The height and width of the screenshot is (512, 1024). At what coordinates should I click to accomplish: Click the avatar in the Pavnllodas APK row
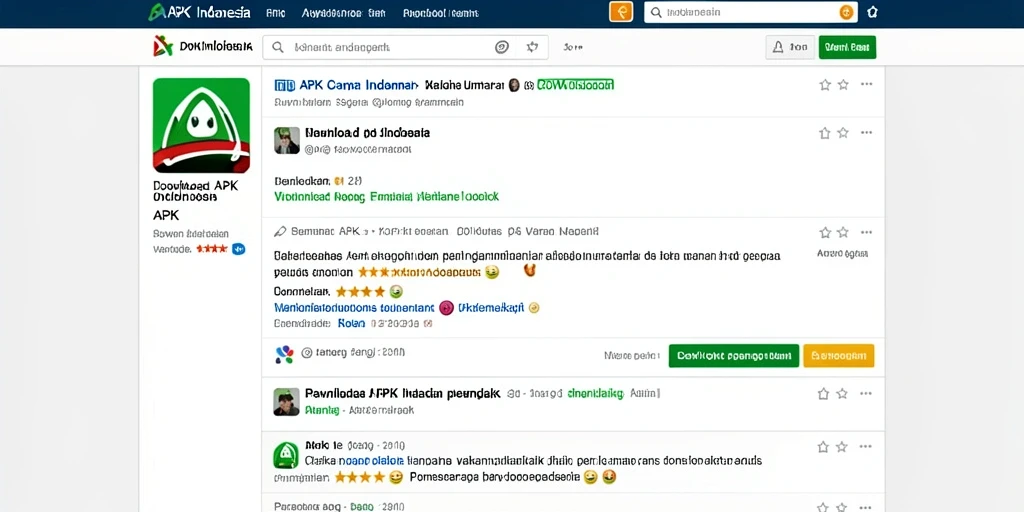pos(286,402)
